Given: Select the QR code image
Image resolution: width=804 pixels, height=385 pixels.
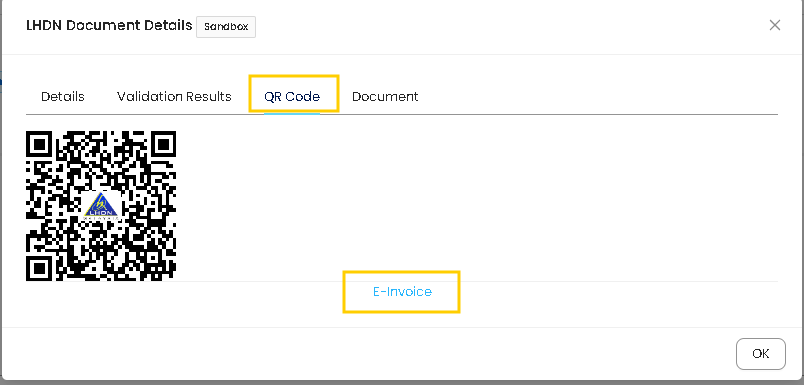Looking at the screenshot, I should click(101, 206).
